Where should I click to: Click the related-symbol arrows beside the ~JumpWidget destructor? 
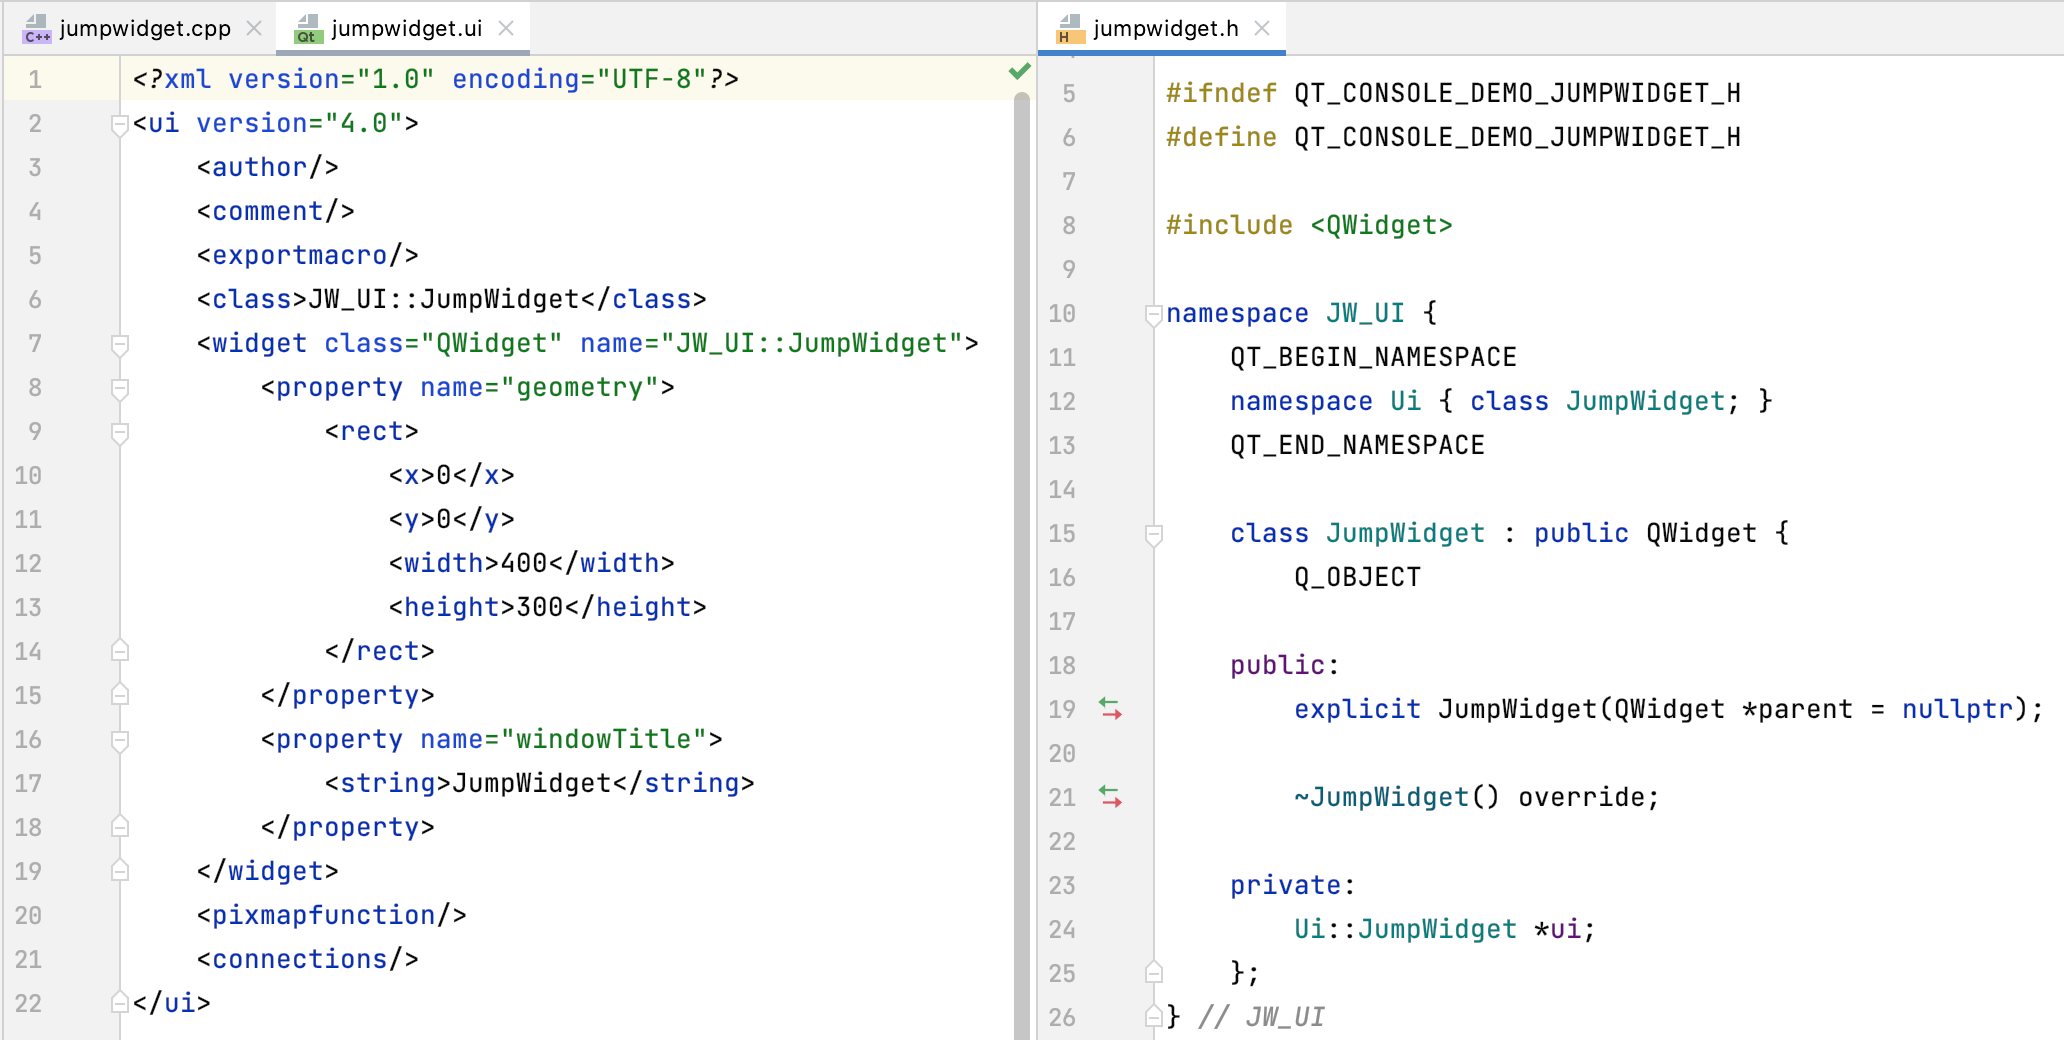pyautogui.click(x=1110, y=798)
